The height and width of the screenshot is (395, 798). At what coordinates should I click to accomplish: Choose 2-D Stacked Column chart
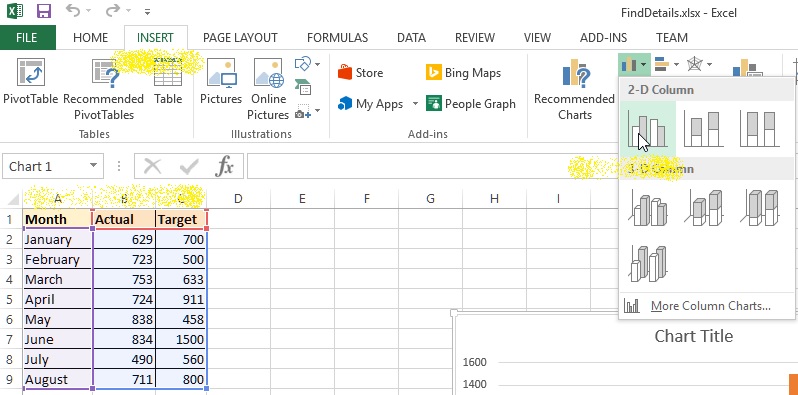[x=703, y=128]
